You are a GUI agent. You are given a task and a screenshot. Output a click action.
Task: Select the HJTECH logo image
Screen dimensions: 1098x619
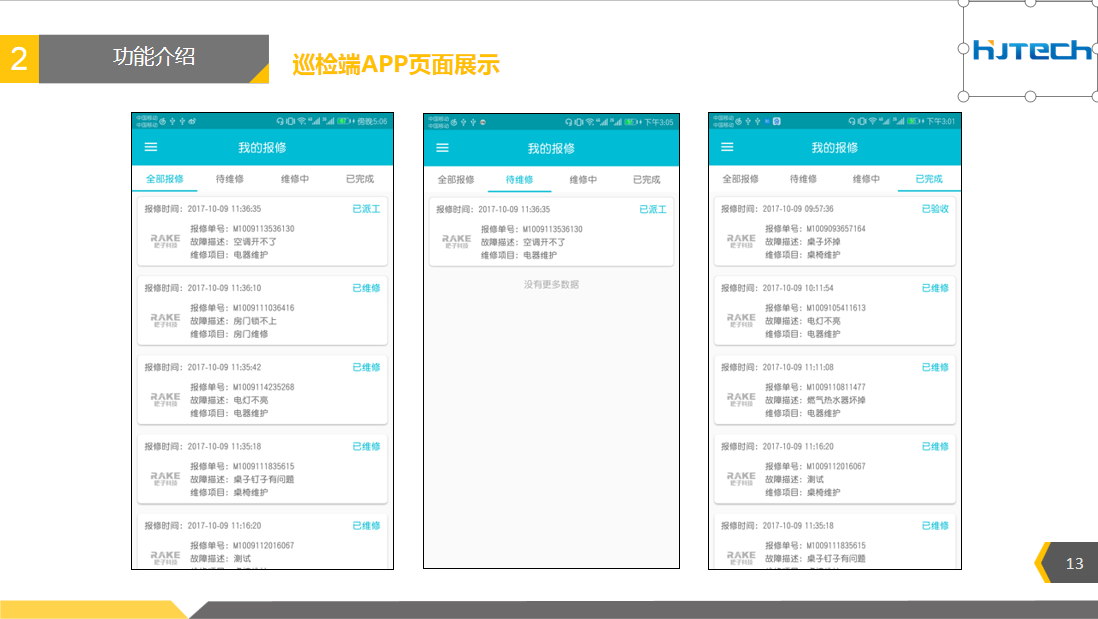coord(1031,49)
